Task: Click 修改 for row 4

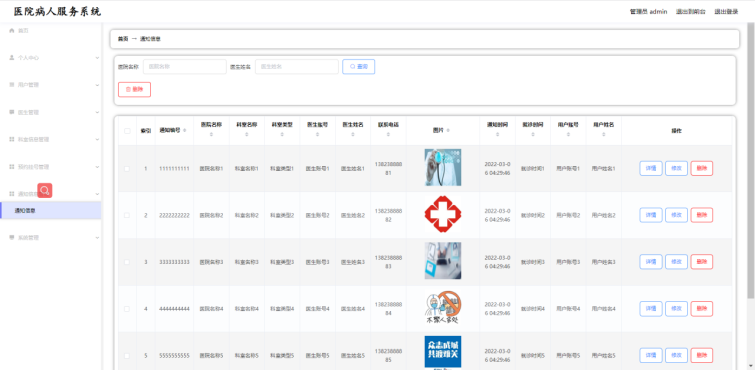Action: (x=677, y=308)
